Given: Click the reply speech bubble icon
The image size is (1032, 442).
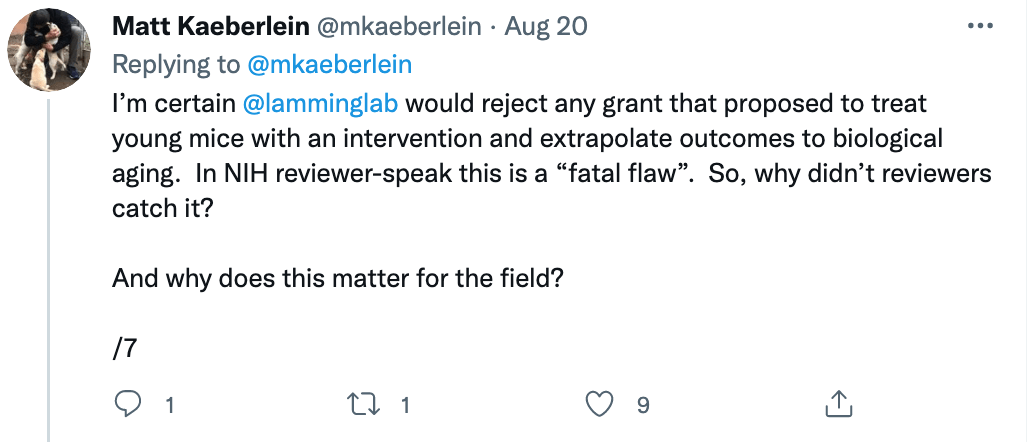Looking at the screenshot, I should click(x=128, y=404).
